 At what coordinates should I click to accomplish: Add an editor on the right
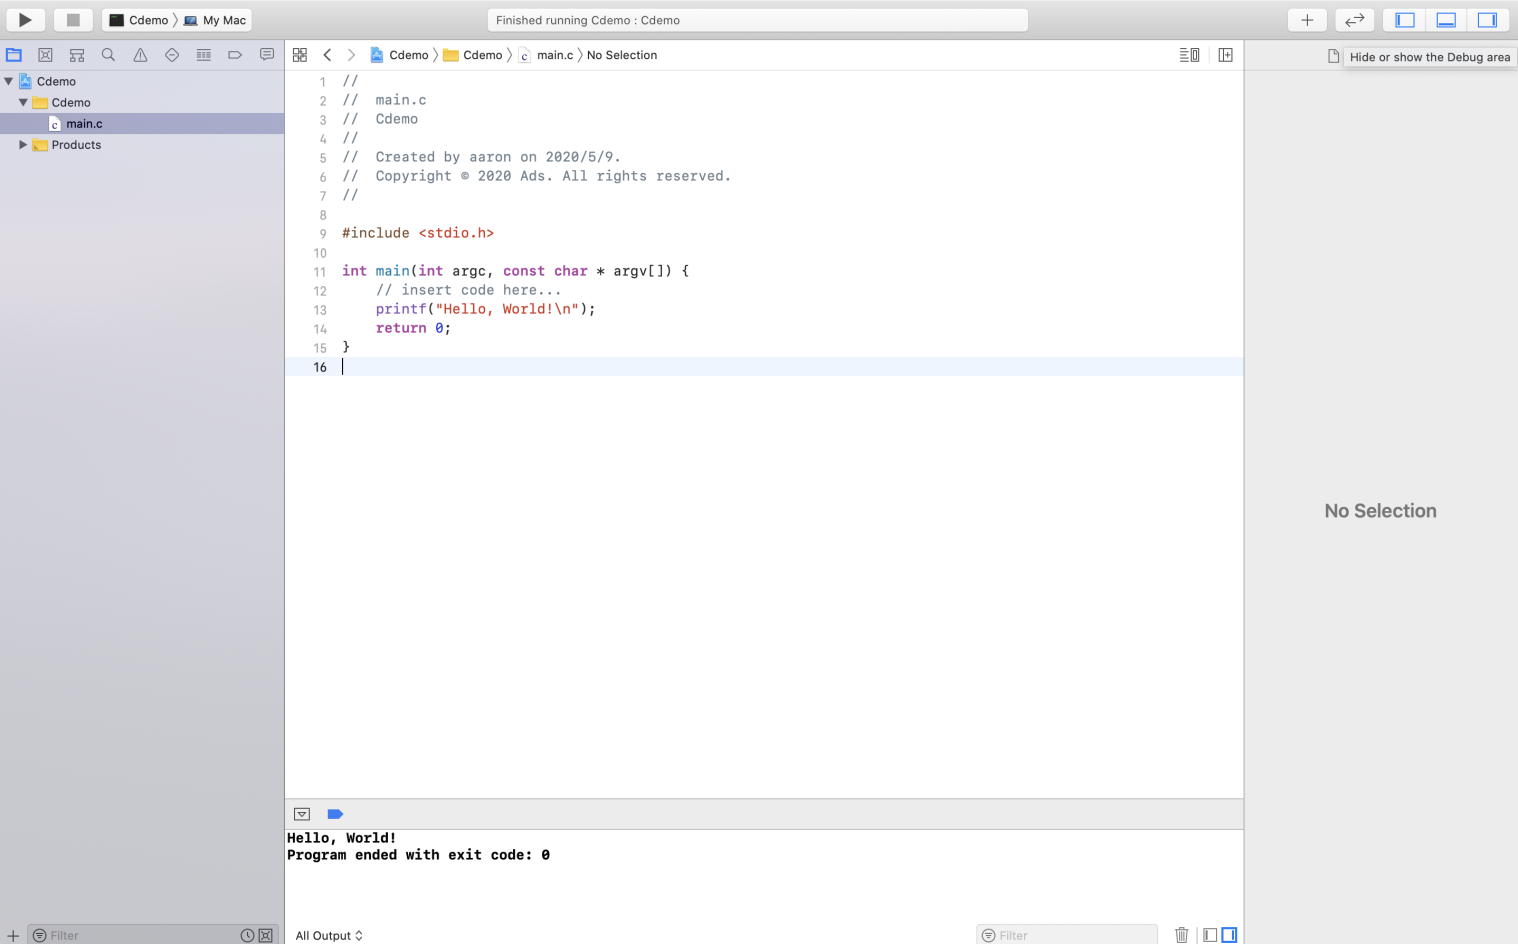tap(1225, 55)
